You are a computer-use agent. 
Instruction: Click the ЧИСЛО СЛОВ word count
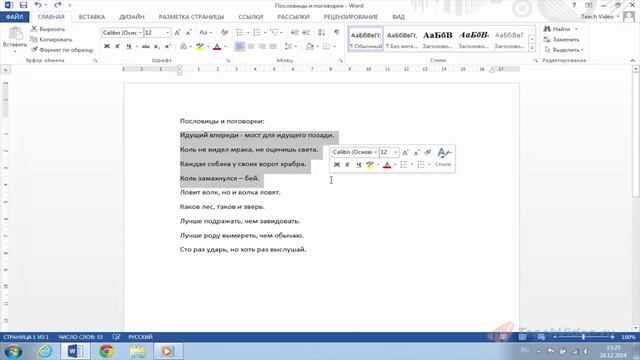click(x=80, y=337)
